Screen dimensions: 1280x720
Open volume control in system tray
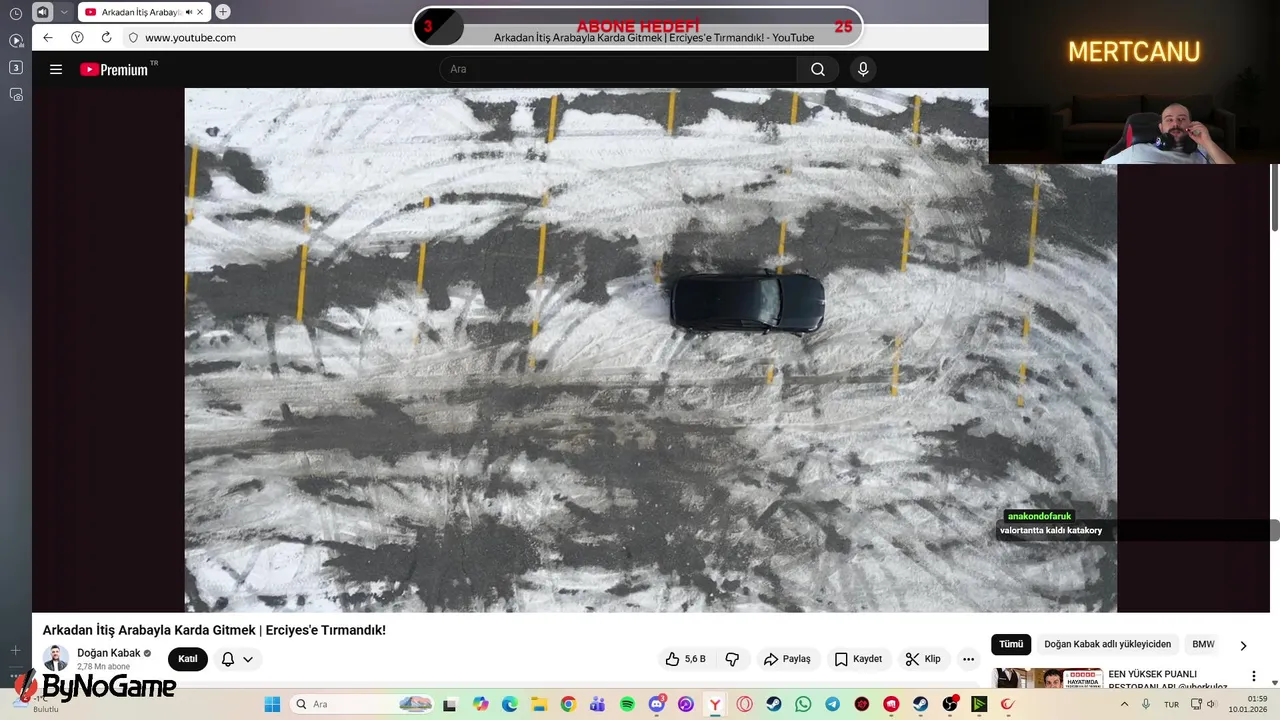coord(1211,704)
